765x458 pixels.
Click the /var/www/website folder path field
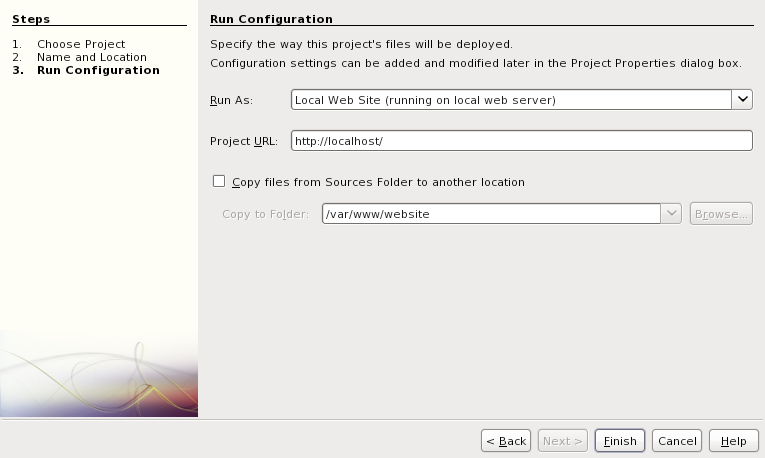point(490,214)
